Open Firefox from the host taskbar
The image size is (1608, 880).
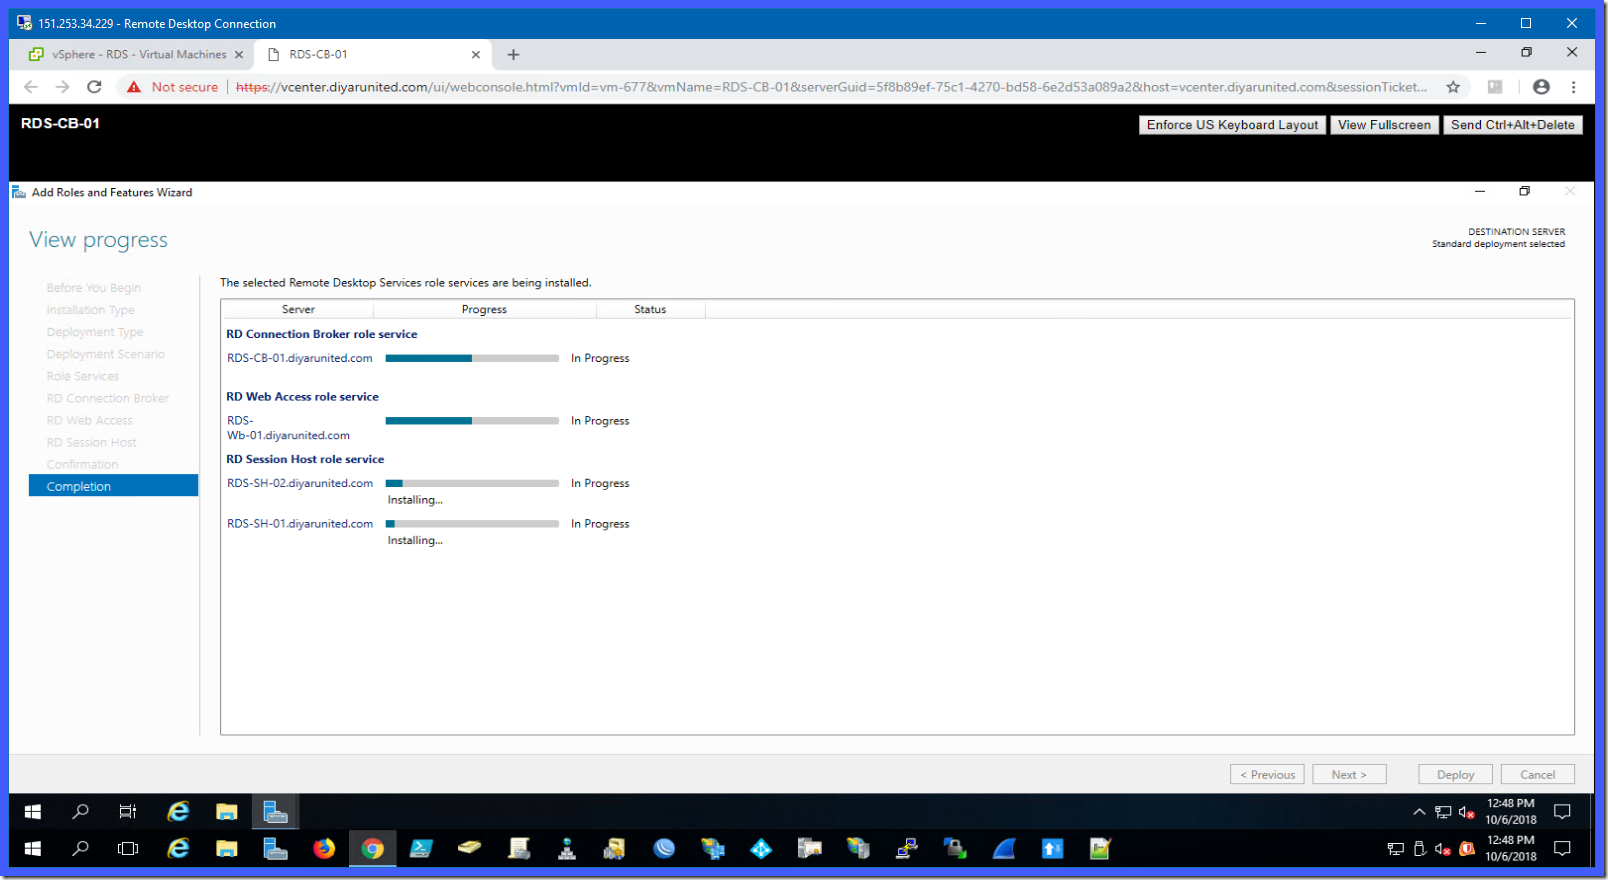click(x=324, y=849)
